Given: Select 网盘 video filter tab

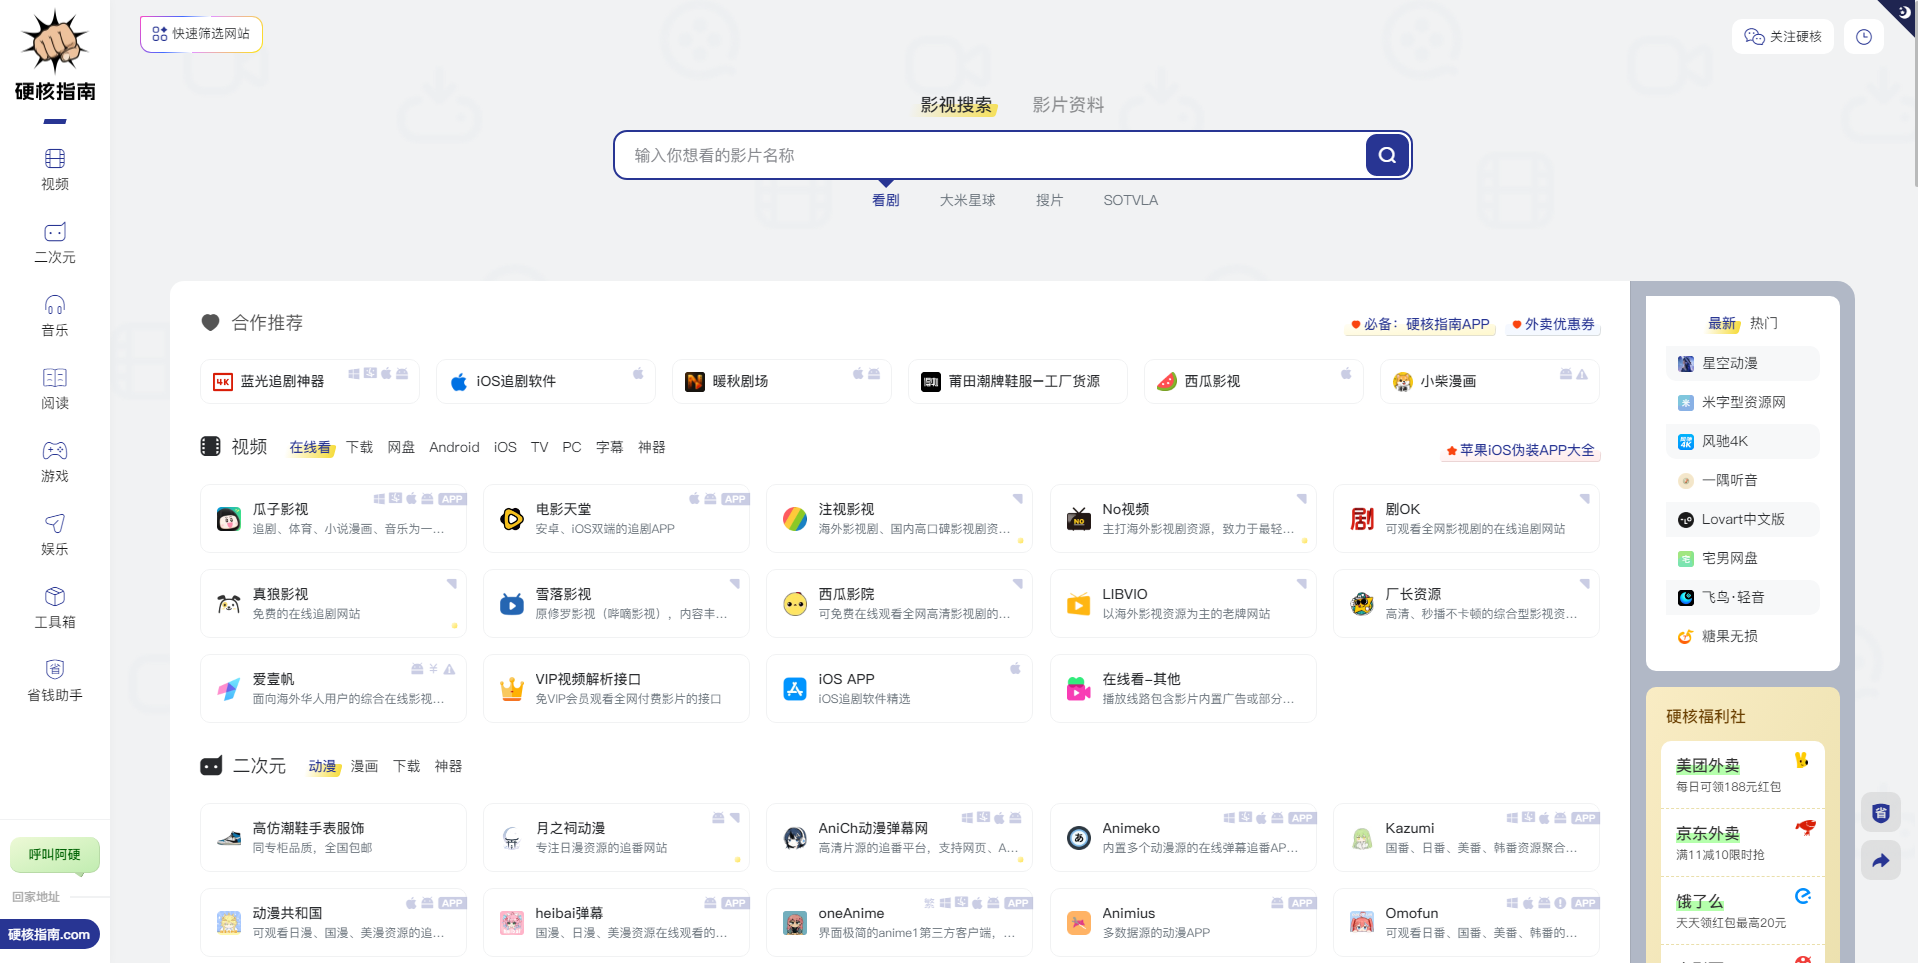Looking at the screenshot, I should coord(401,447).
